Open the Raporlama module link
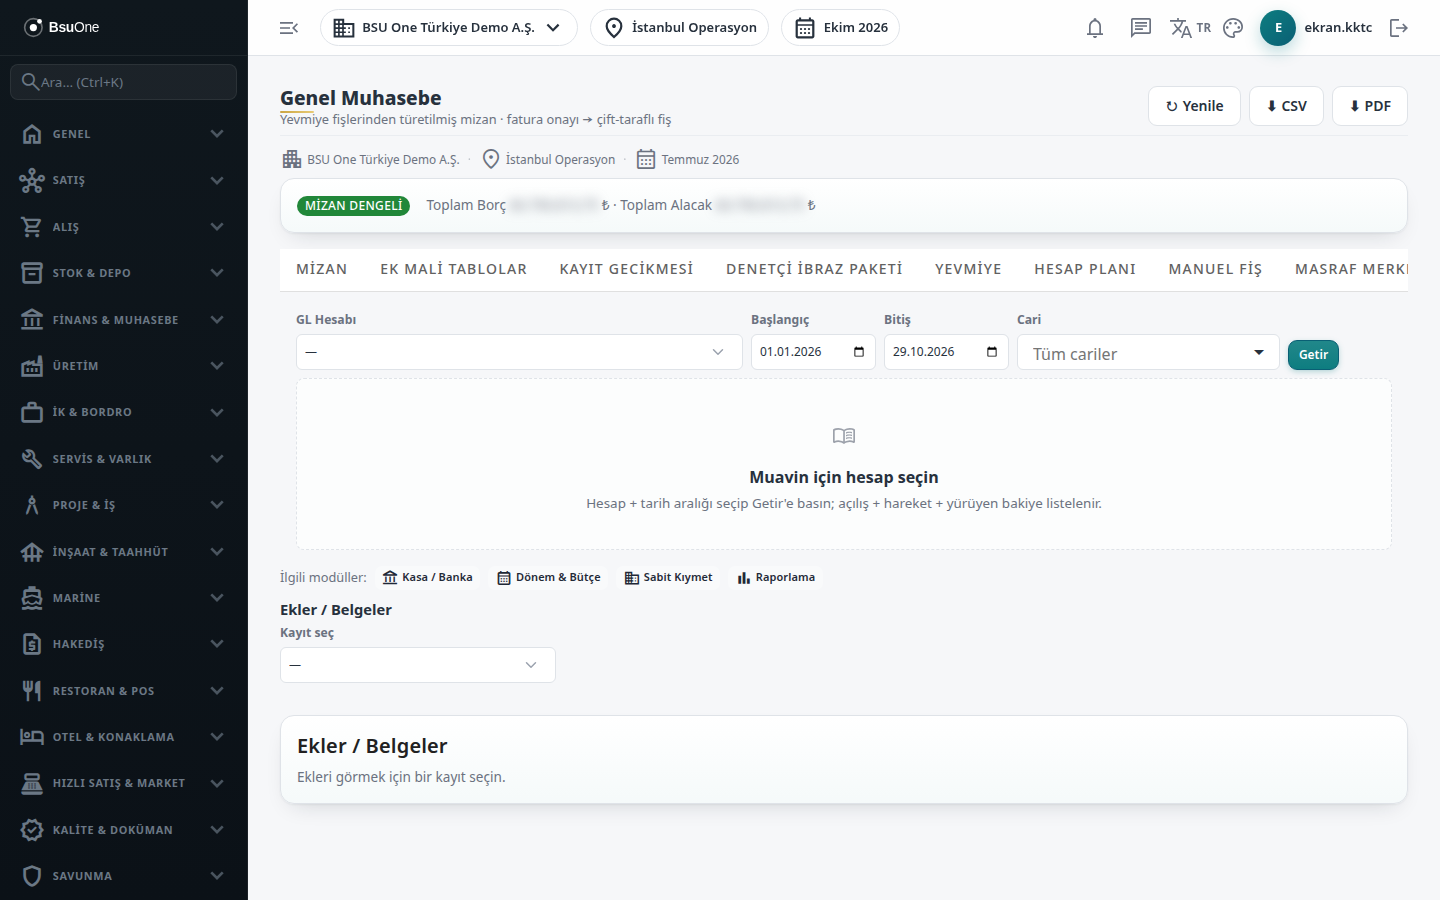This screenshot has height=900, width=1440. click(x=776, y=577)
